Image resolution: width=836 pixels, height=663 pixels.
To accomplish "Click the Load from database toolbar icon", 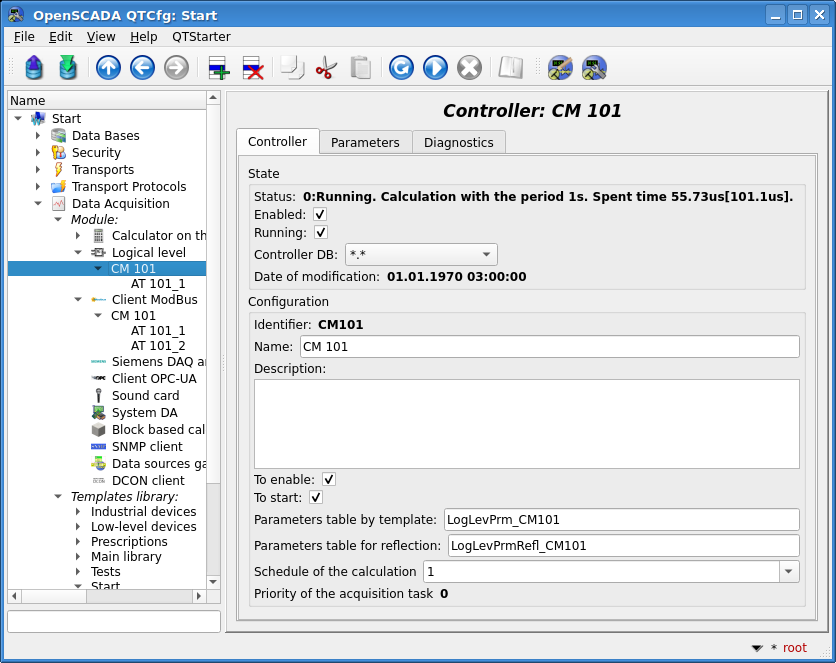I will (x=34, y=68).
